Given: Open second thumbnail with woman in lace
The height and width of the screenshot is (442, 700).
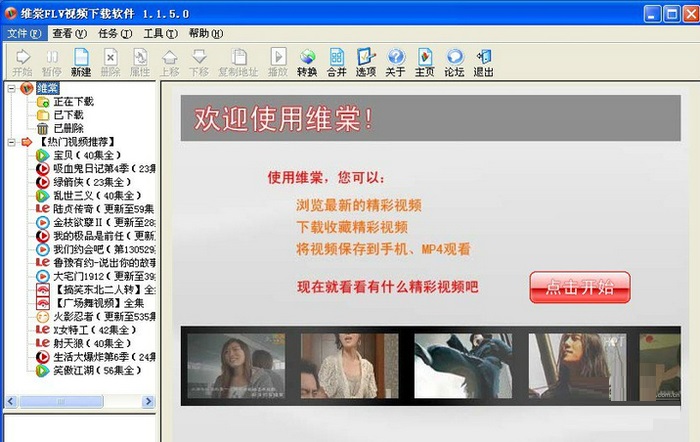Looking at the screenshot, I should point(350,366).
